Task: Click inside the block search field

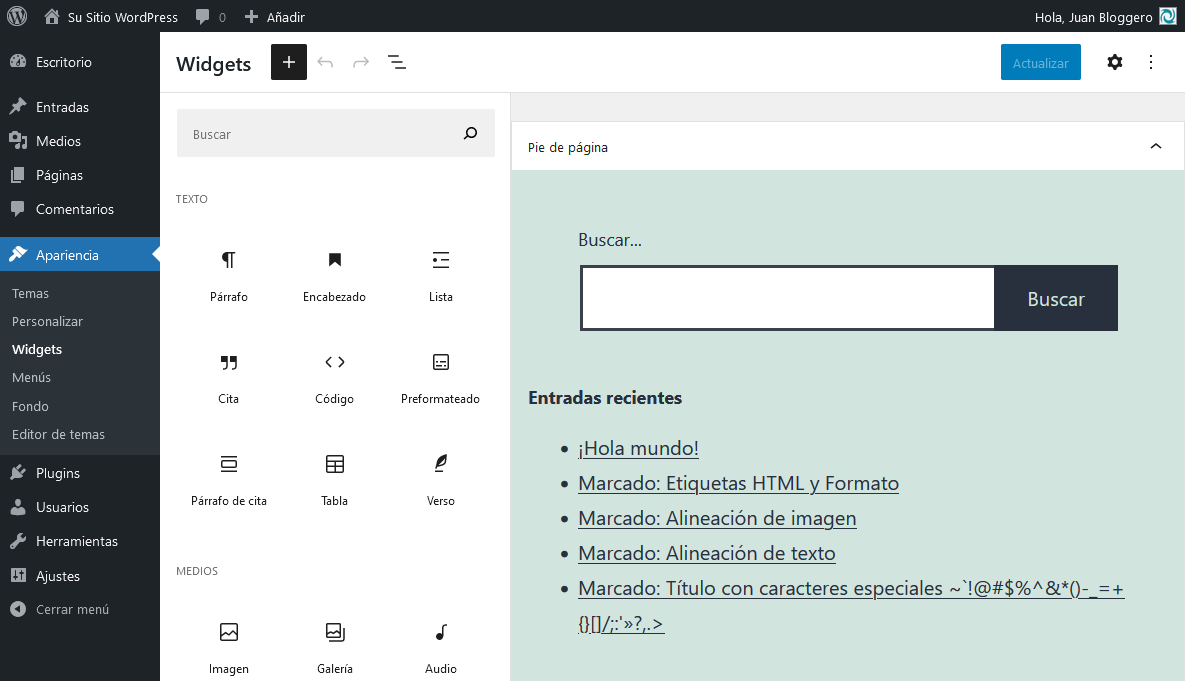Action: tap(320, 133)
